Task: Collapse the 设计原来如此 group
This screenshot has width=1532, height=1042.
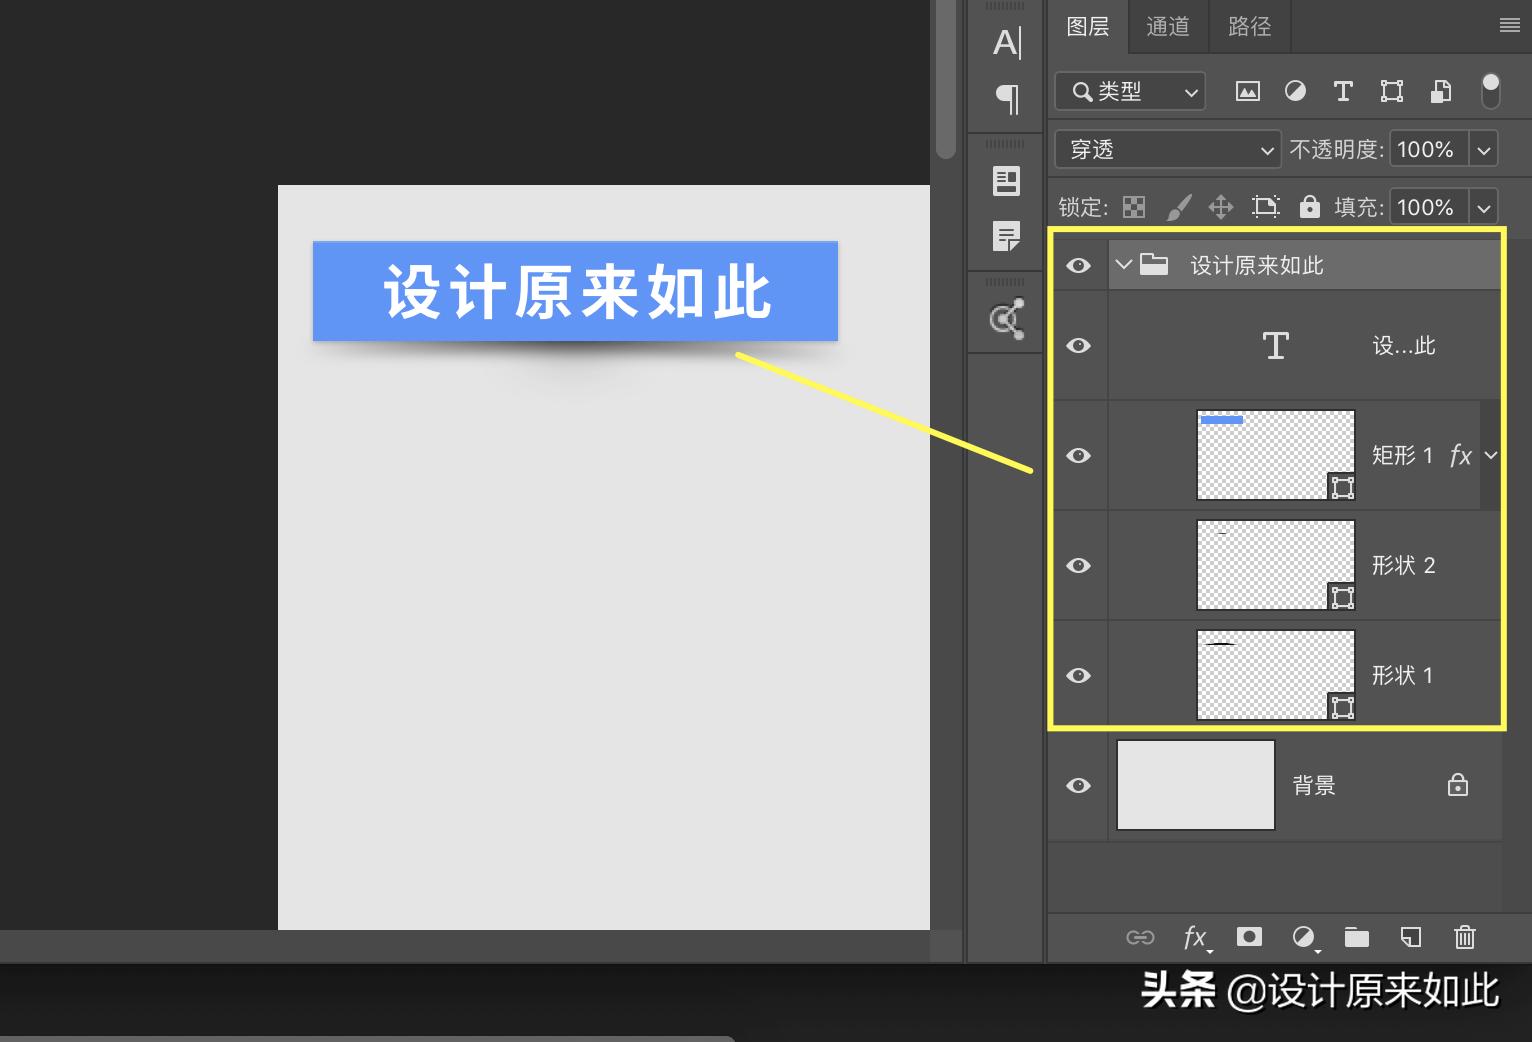Action: tap(1124, 265)
